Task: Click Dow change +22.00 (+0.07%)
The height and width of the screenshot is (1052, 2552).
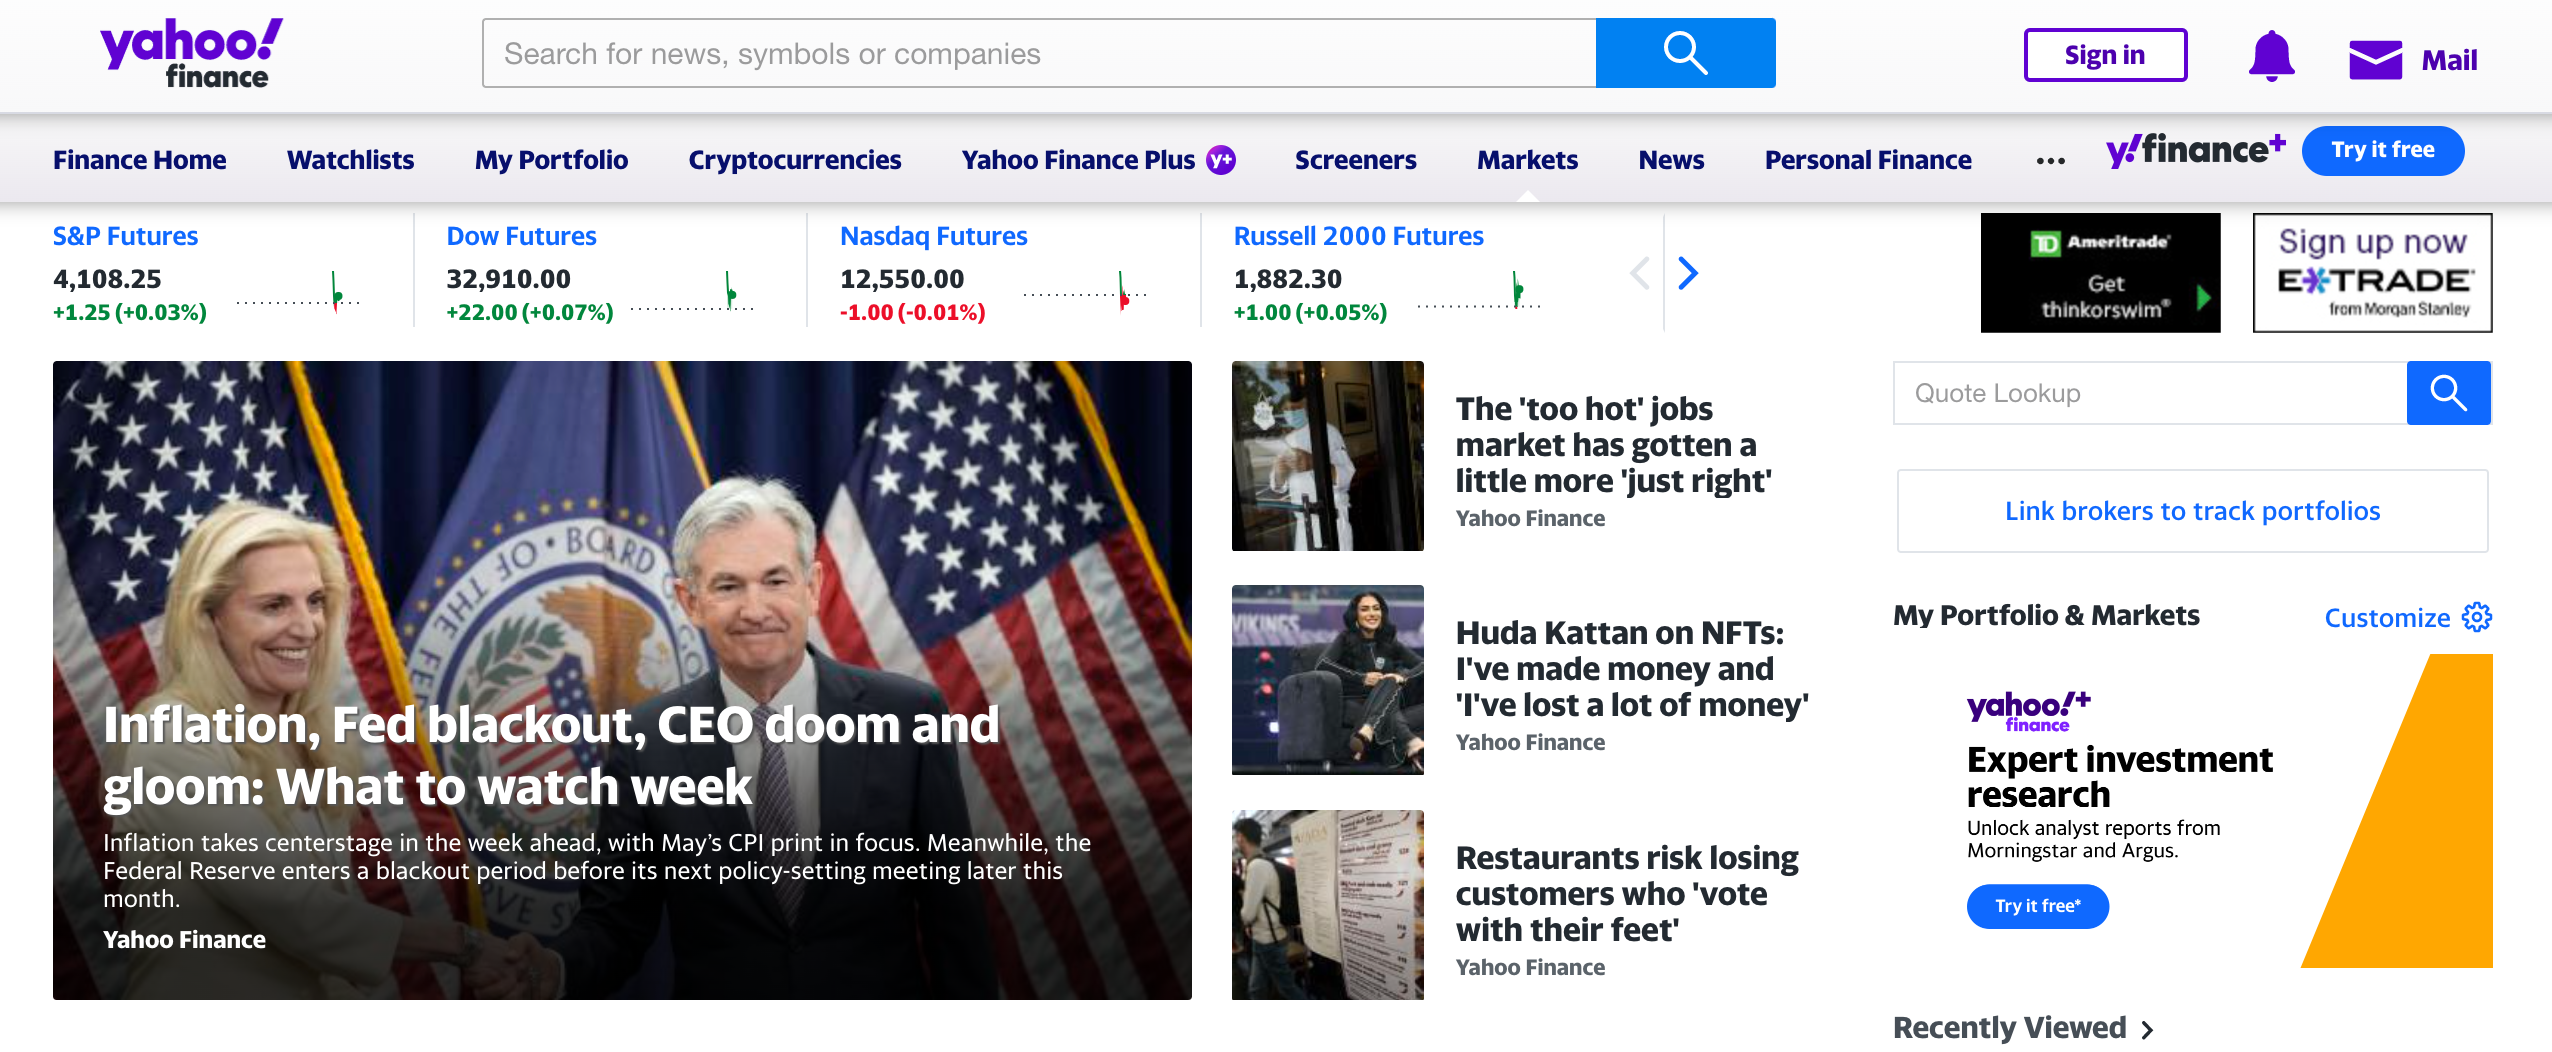Action: 530,312
